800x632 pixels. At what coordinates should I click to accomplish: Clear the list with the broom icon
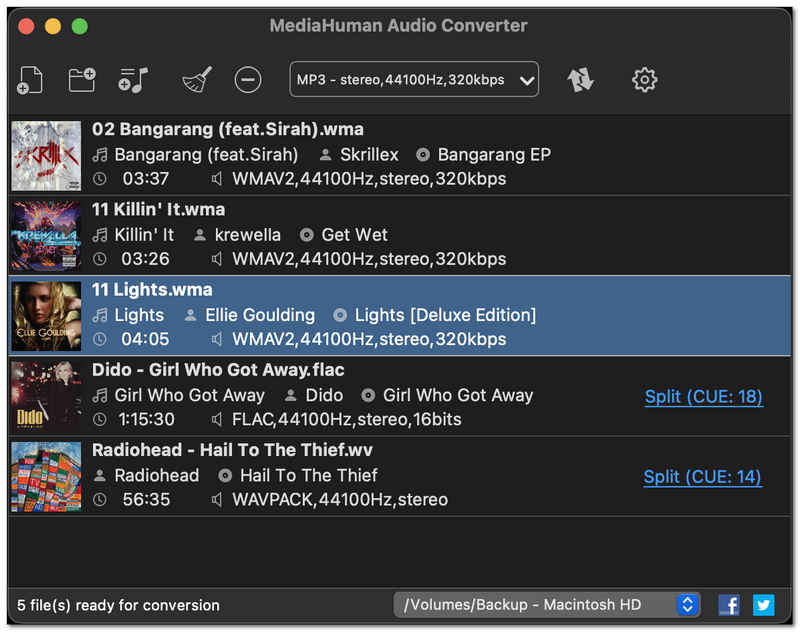coord(197,80)
